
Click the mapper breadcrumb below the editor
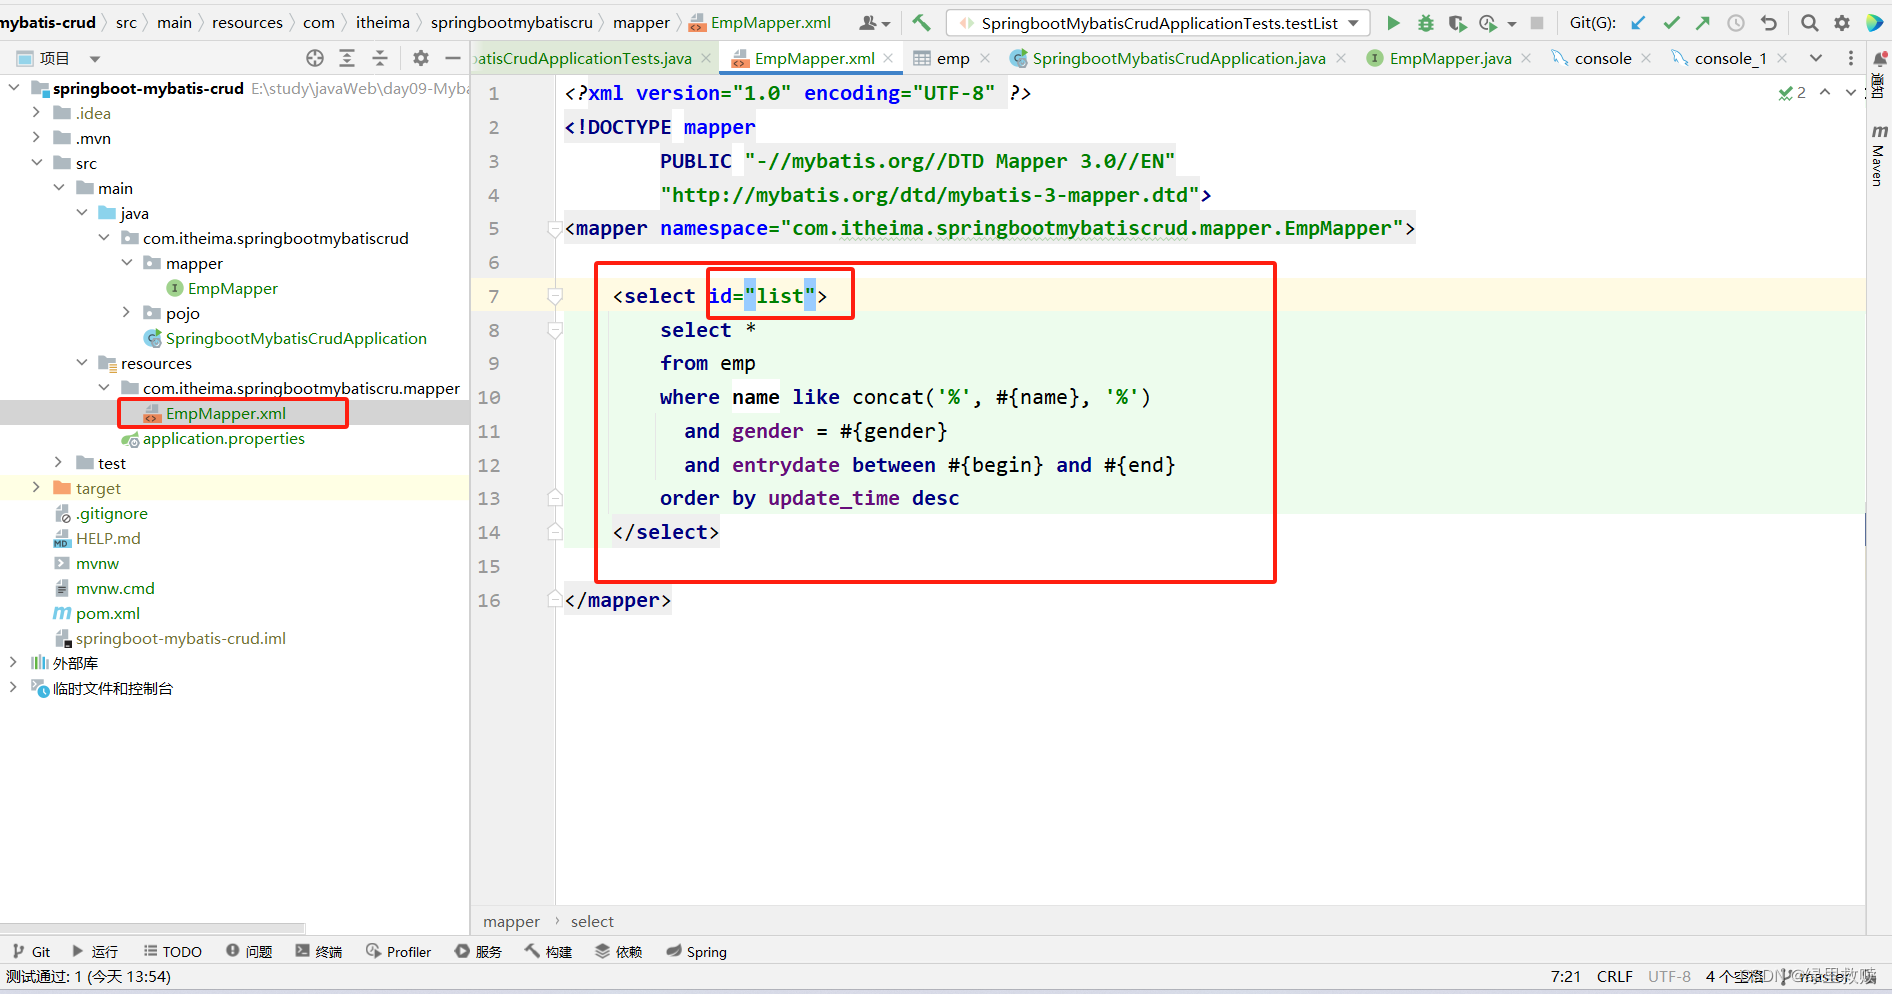511,921
